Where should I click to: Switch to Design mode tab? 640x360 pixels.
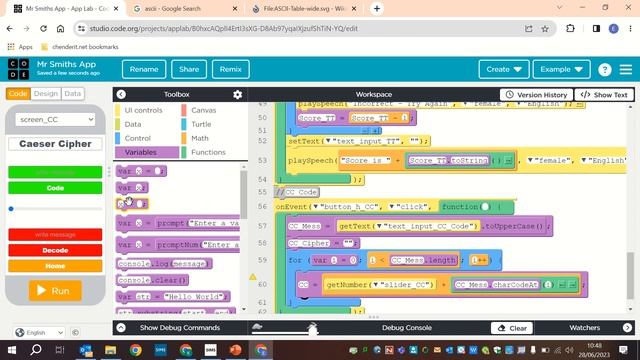click(46, 93)
